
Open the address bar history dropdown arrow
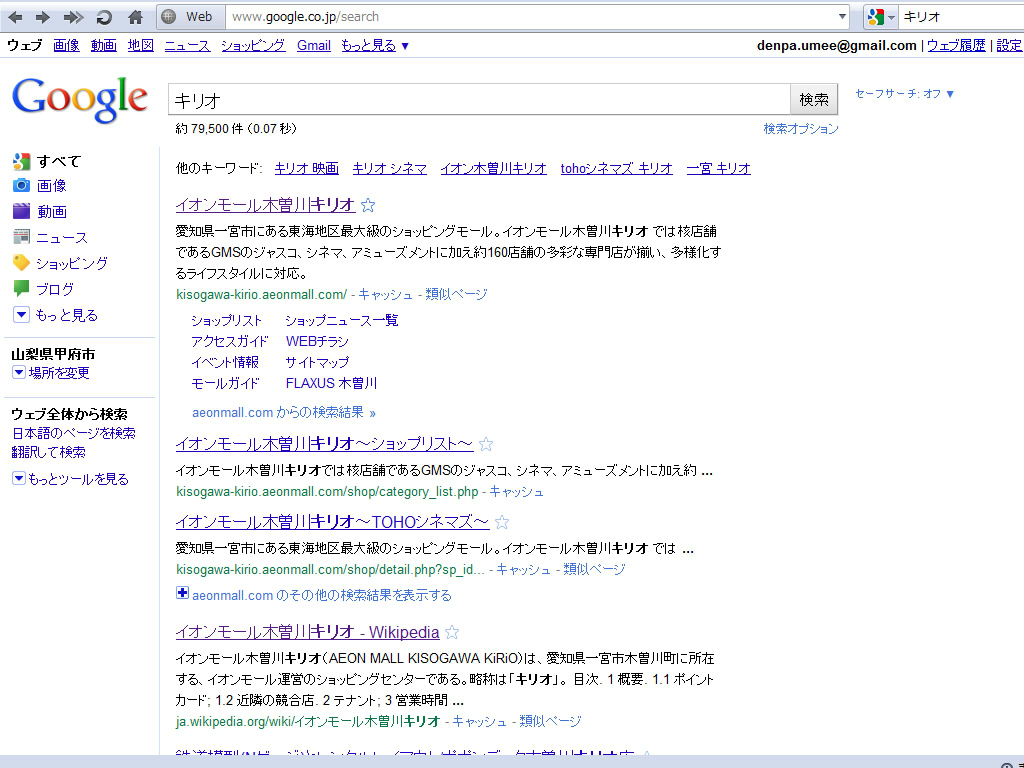[842, 17]
